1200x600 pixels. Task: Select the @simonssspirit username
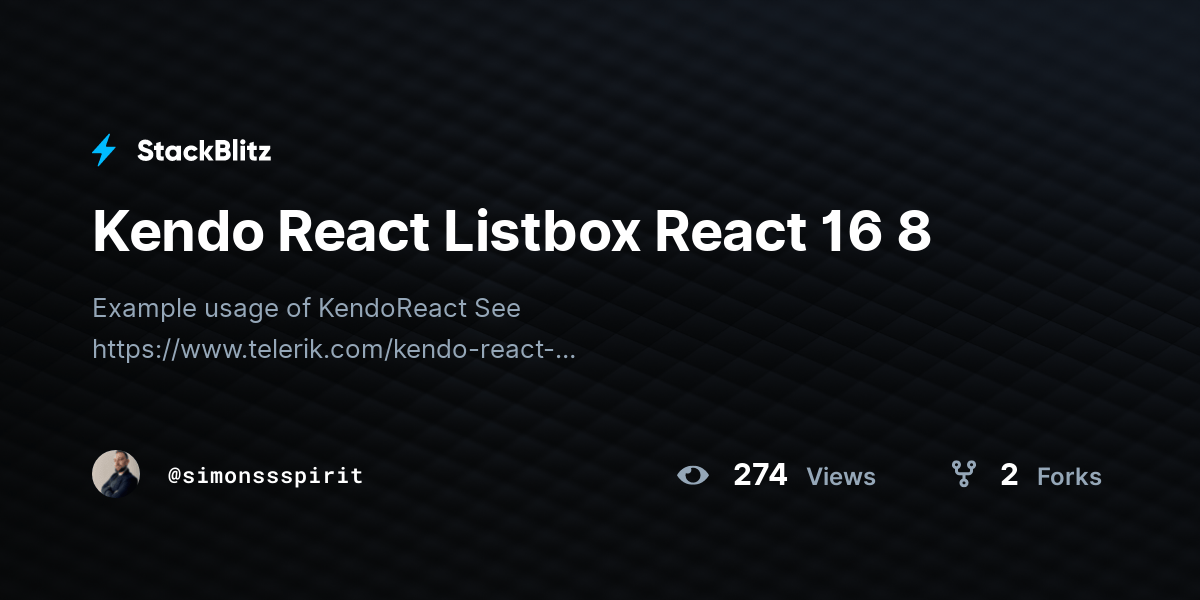(x=265, y=476)
